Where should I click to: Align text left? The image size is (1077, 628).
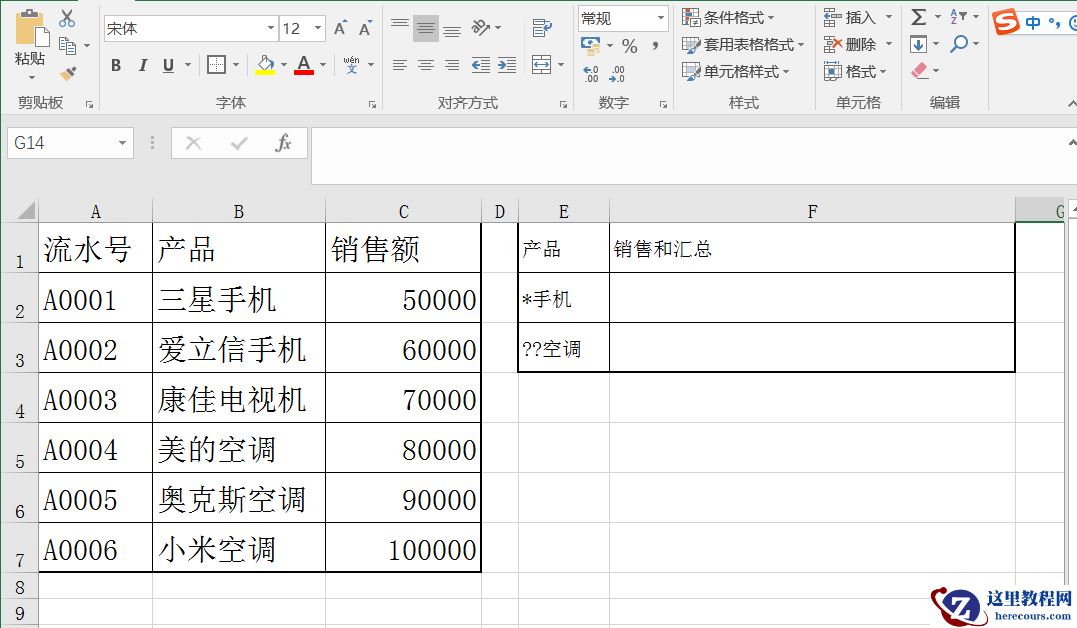[400, 65]
